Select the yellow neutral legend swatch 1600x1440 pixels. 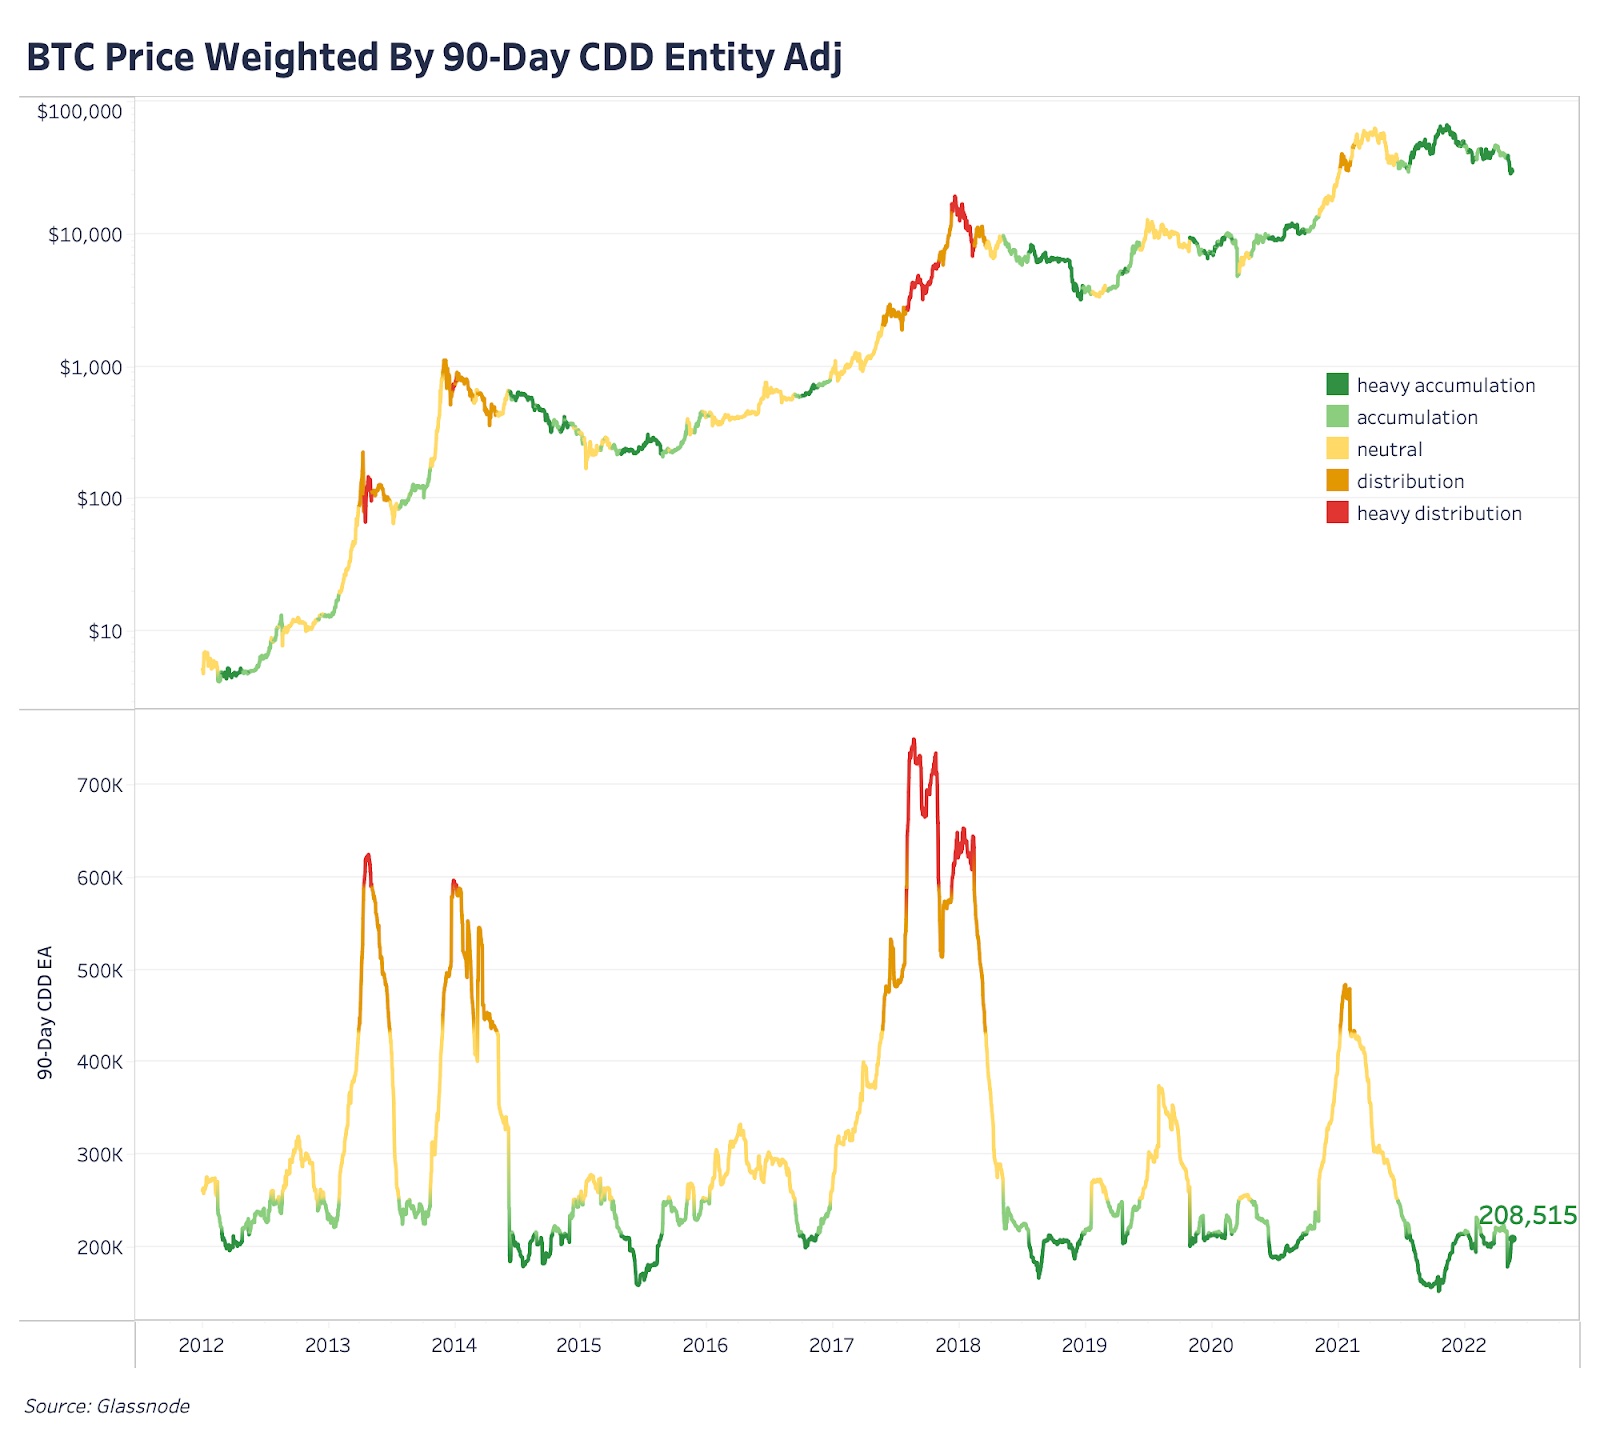click(x=1337, y=448)
